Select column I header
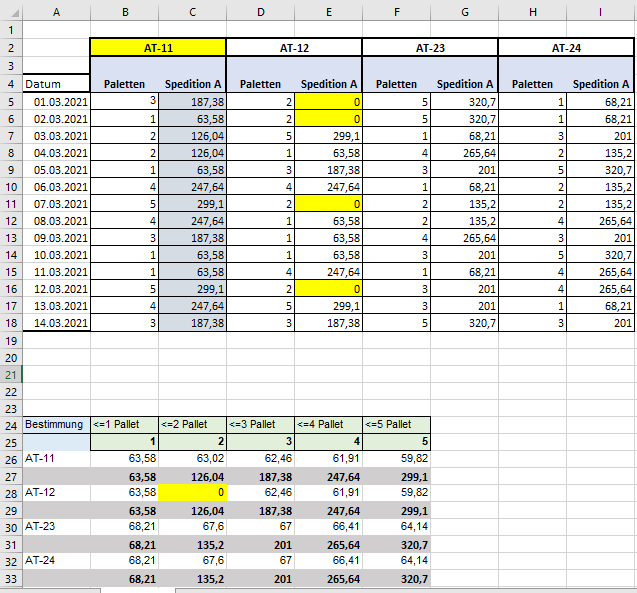The width and height of the screenshot is (637, 593). 600,12
